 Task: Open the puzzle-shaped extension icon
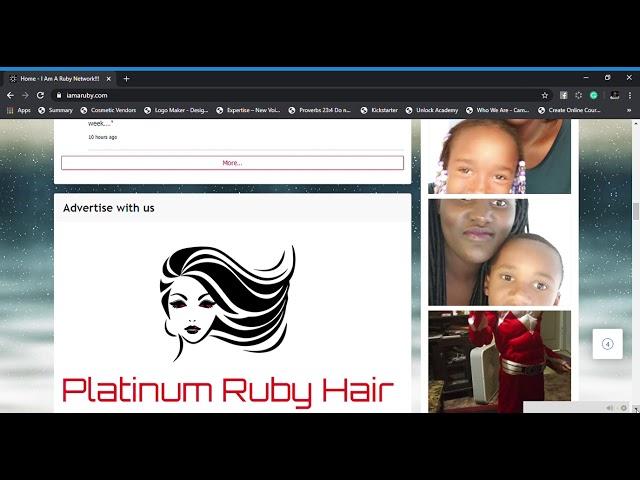point(578,95)
